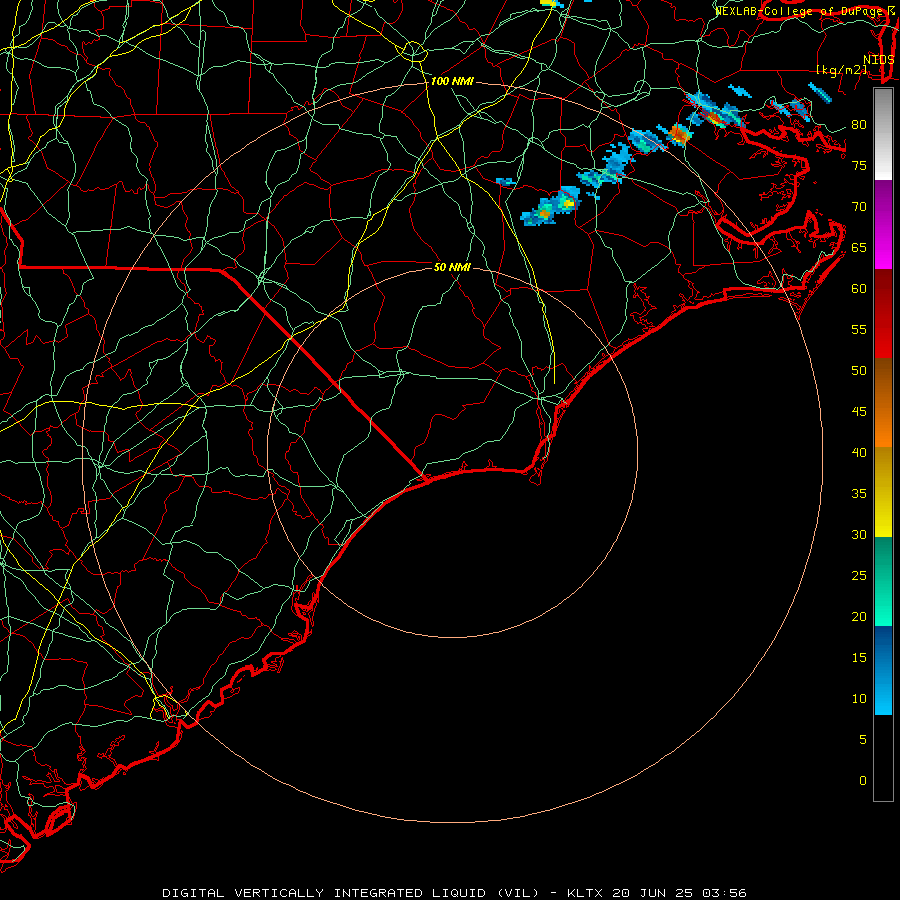This screenshot has height=900, width=900.
Task: Click the blue segment of the color bar
Action: coord(883,670)
